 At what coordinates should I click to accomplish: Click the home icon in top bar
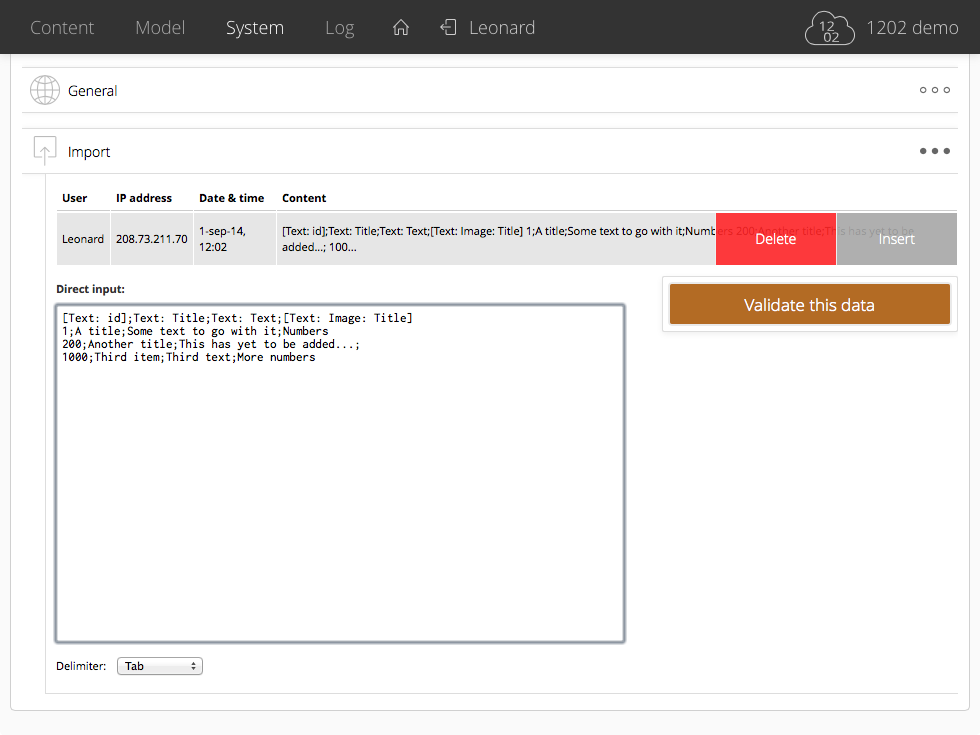pyautogui.click(x=401, y=28)
